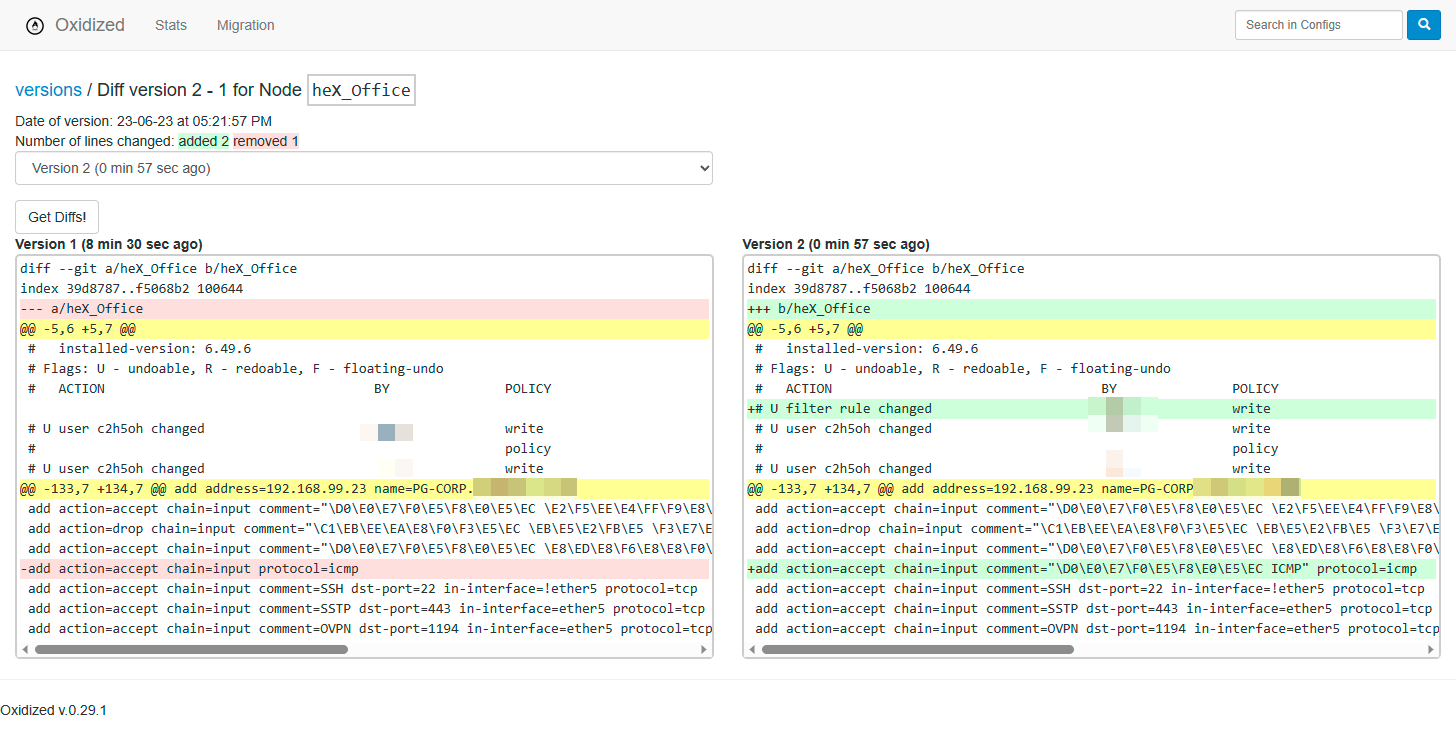This screenshot has height=737, width=1456.
Task: Click the Oxidized logo icon
Action: (35, 26)
